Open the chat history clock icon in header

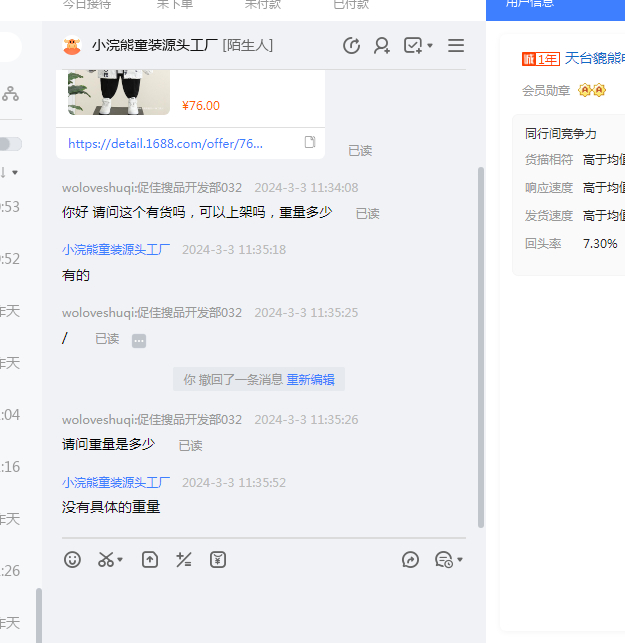click(351, 46)
